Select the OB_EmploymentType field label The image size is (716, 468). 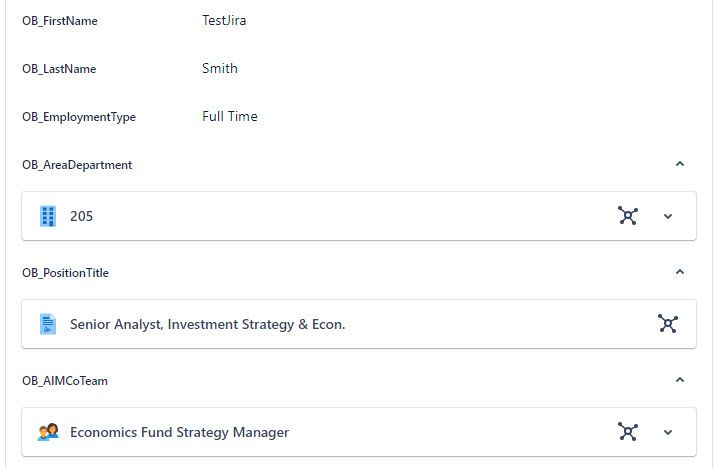[x=79, y=117]
